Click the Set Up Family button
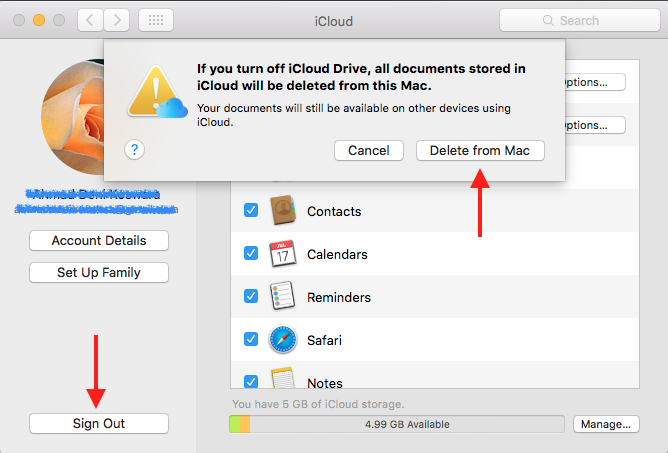The height and width of the screenshot is (453, 668). pyautogui.click(x=99, y=273)
